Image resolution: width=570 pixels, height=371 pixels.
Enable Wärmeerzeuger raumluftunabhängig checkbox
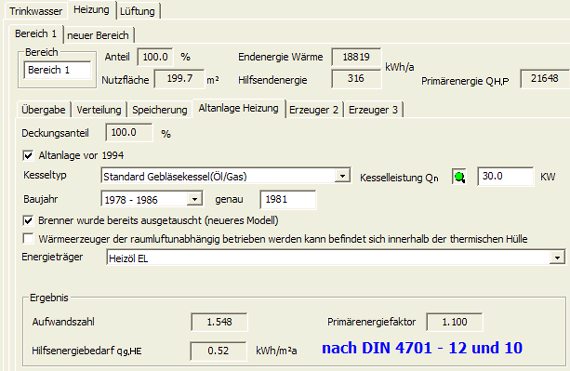(x=28, y=239)
